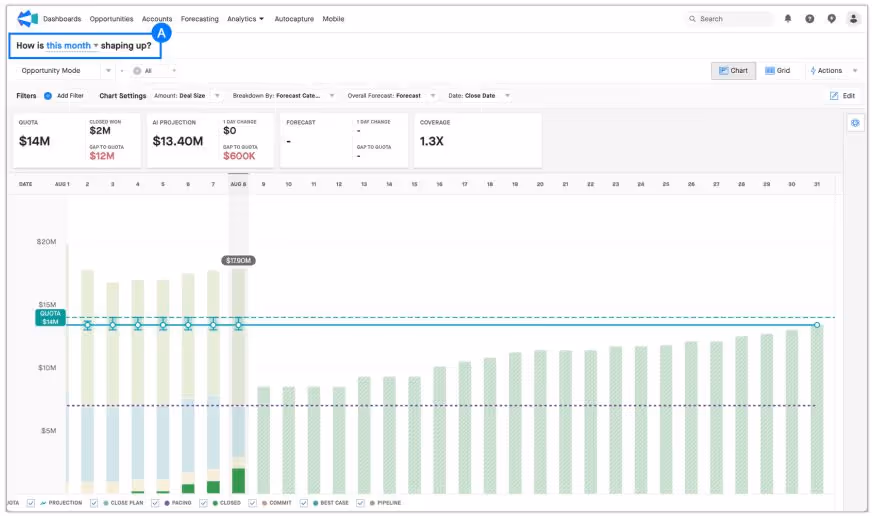Click the Add Filter link
This screenshot has width=872, height=516.
[x=70, y=96]
